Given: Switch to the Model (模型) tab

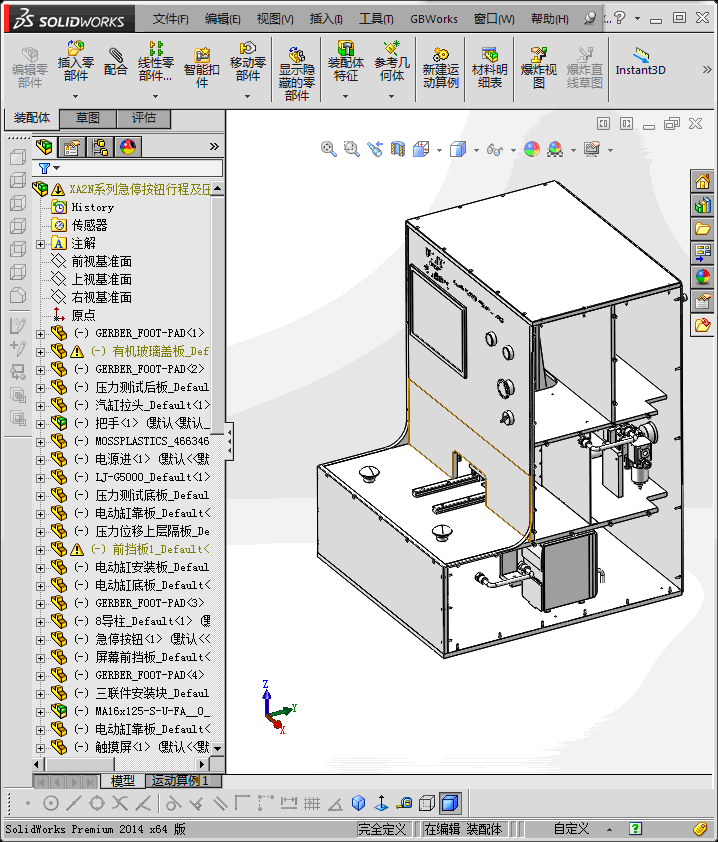Looking at the screenshot, I should 122,781.
